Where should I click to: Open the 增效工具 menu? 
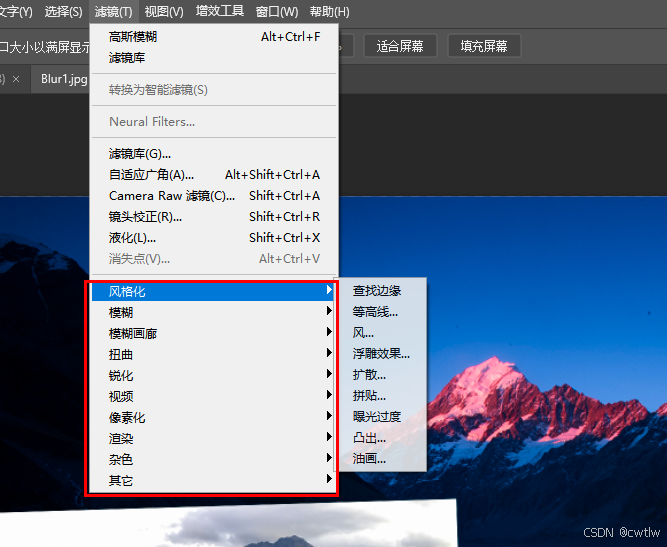220,11
